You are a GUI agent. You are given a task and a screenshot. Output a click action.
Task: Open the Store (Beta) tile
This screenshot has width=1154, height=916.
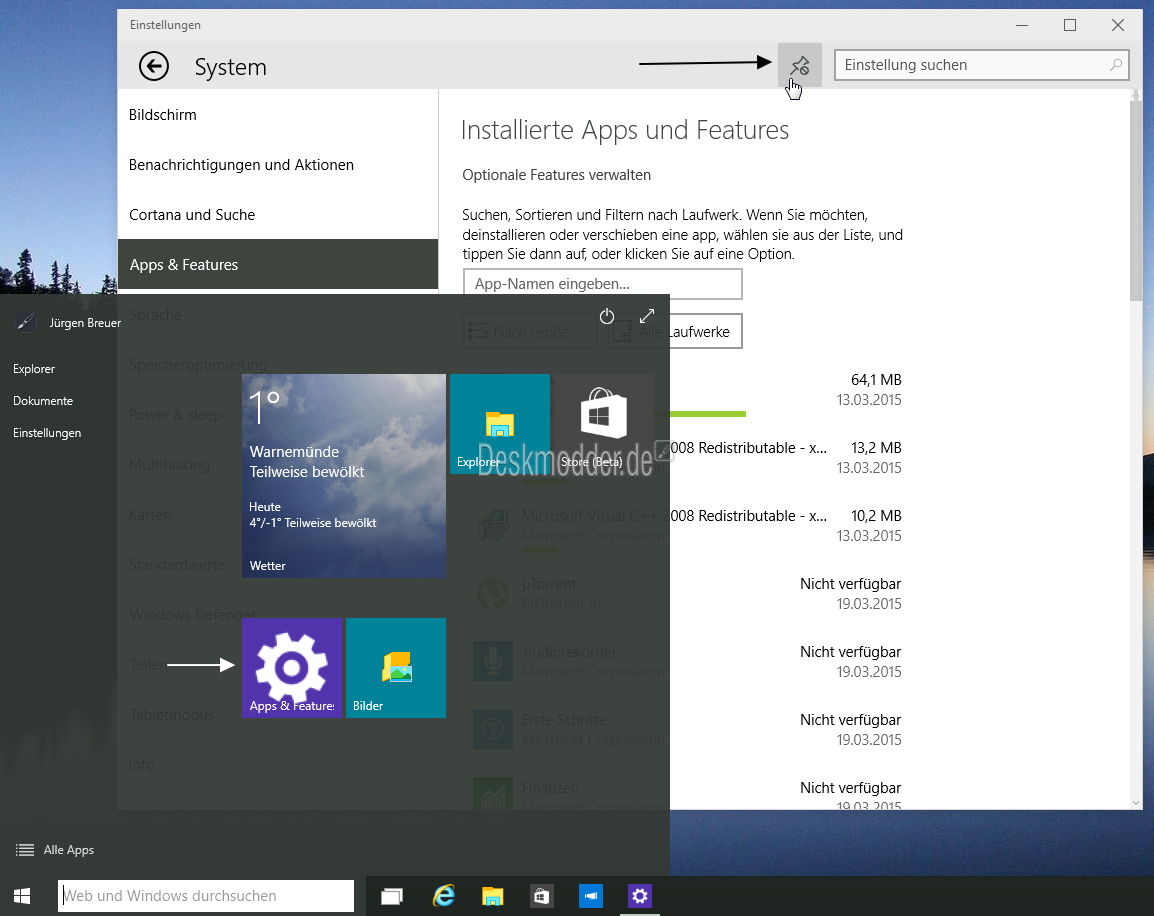pyautogui.click(x=603, y=424)
